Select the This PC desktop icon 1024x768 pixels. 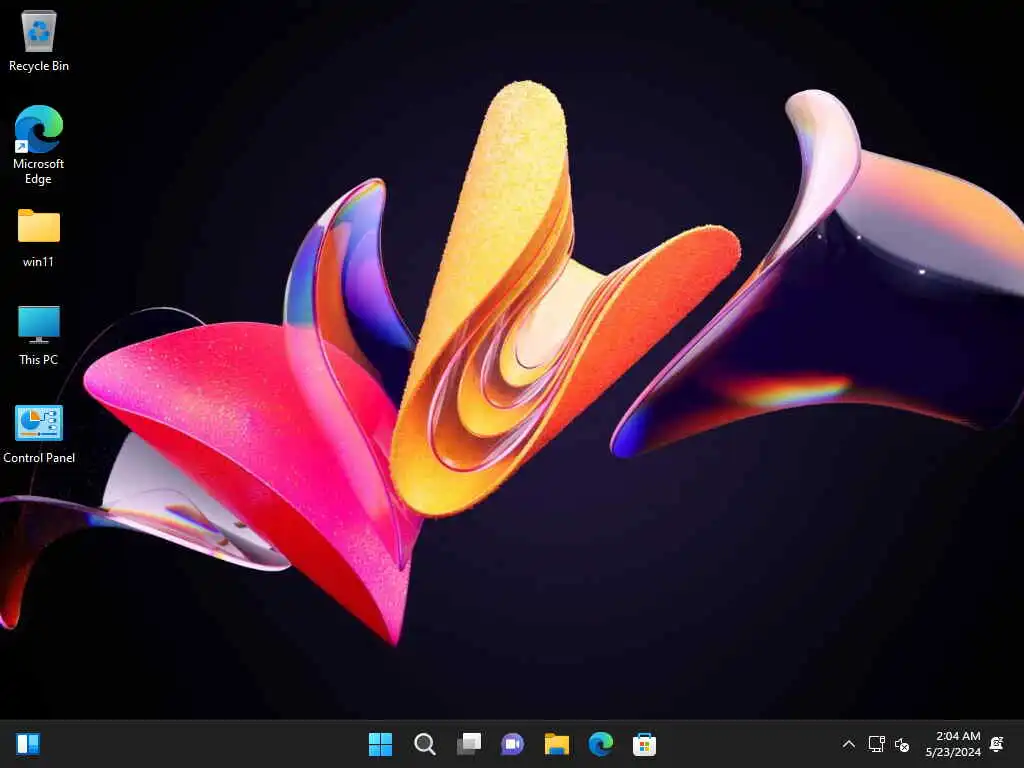pyautogui.click(x=39, y=336)
